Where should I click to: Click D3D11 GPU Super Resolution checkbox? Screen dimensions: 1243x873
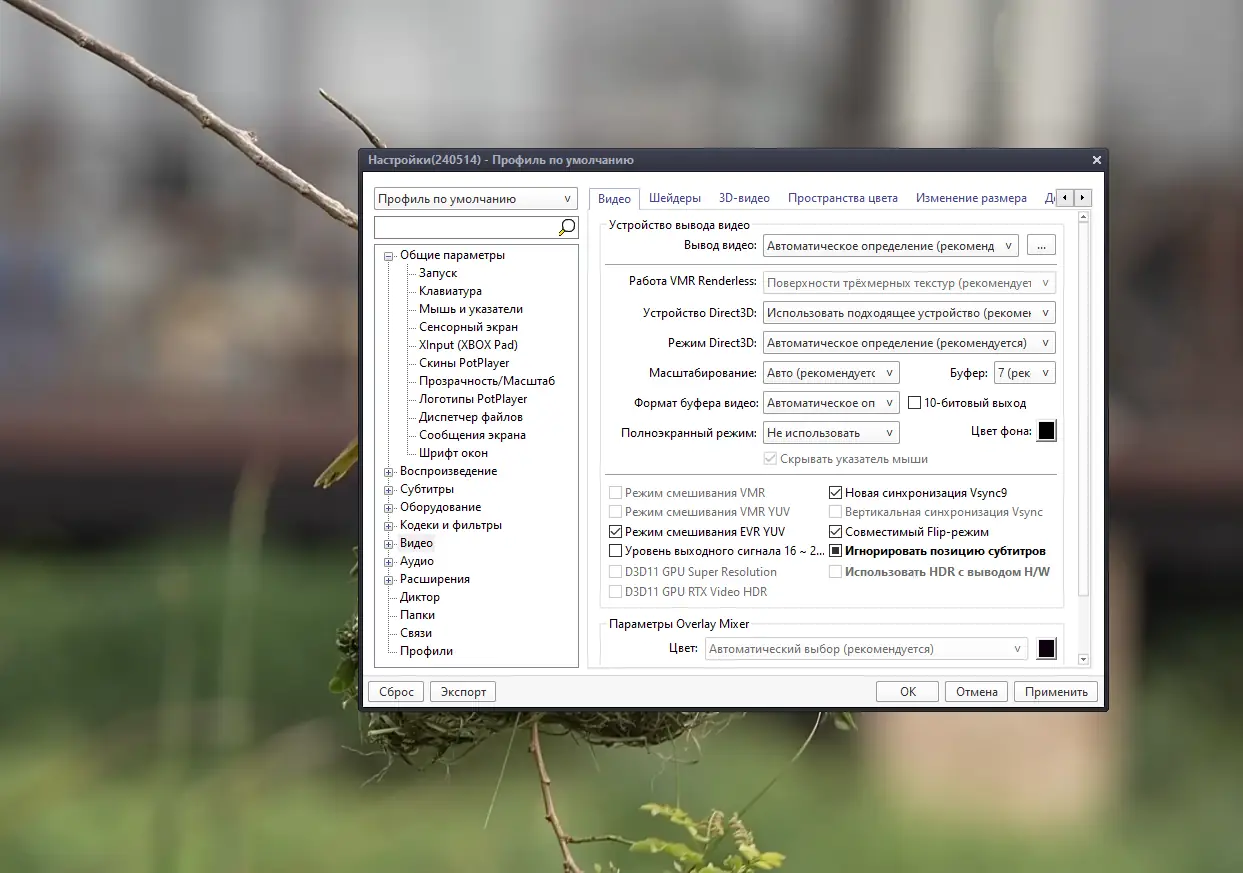(615, 572)
